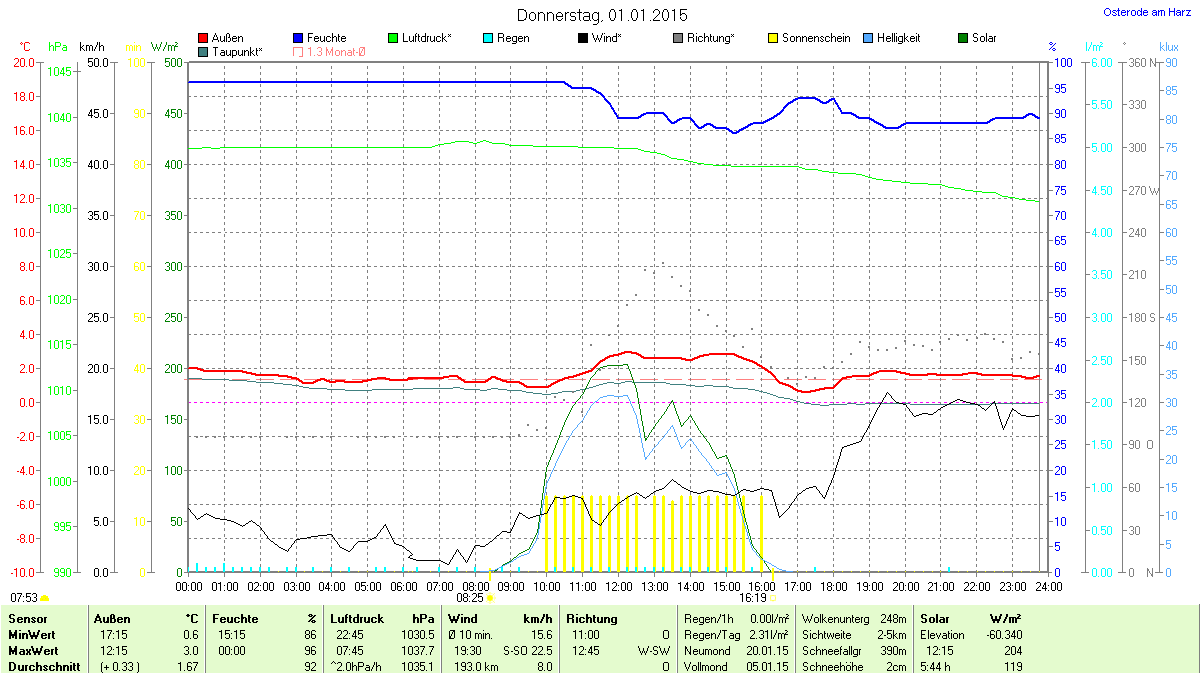Screen dimensions: 1200x673
Task: Click the black Wind legend square
Action: (583, 38)
